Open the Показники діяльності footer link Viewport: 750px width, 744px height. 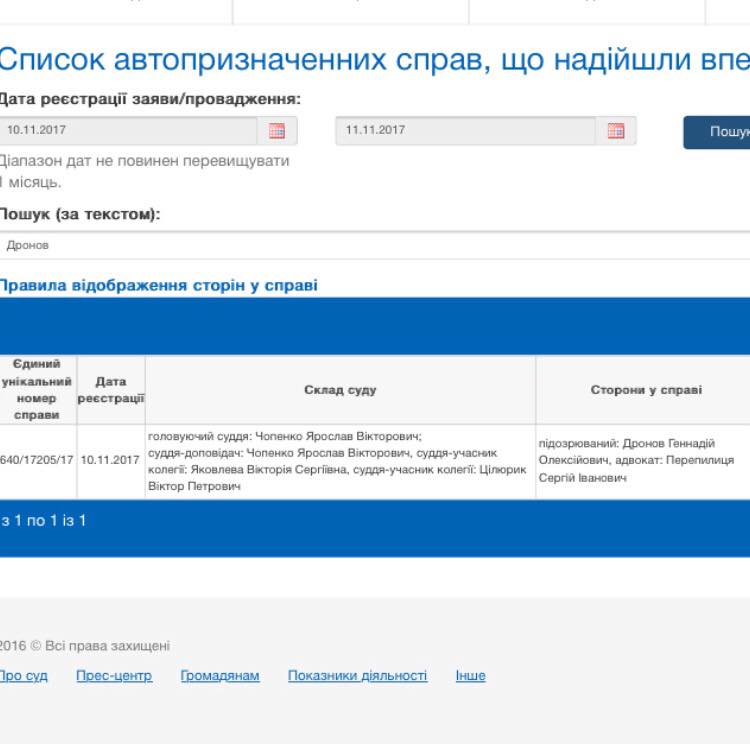point(358,676)
